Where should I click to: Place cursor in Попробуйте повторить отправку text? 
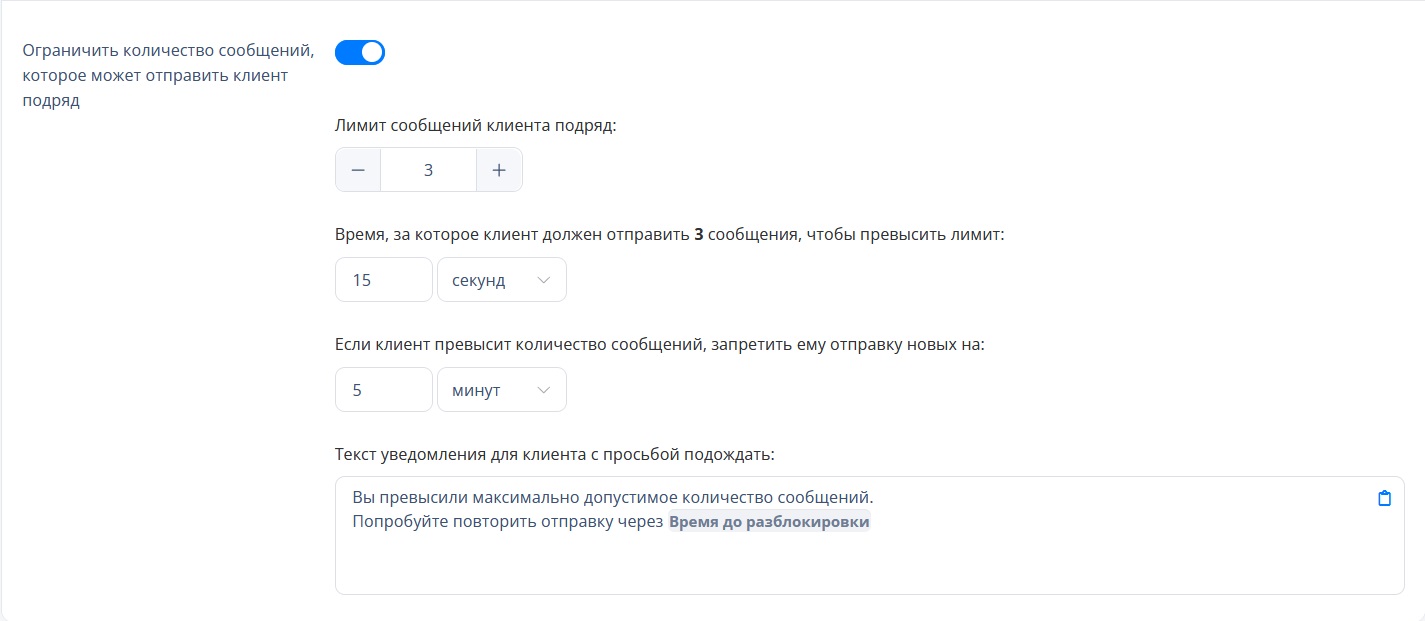[508, 521]
